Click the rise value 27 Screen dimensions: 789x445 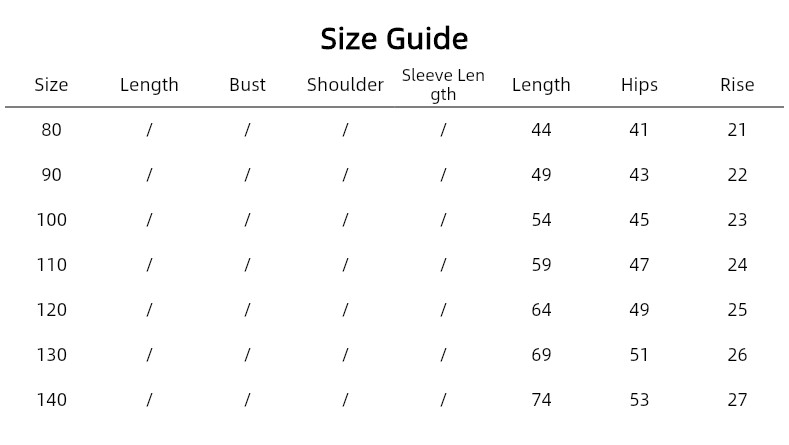pyautogui.click(x=737, y=400)
